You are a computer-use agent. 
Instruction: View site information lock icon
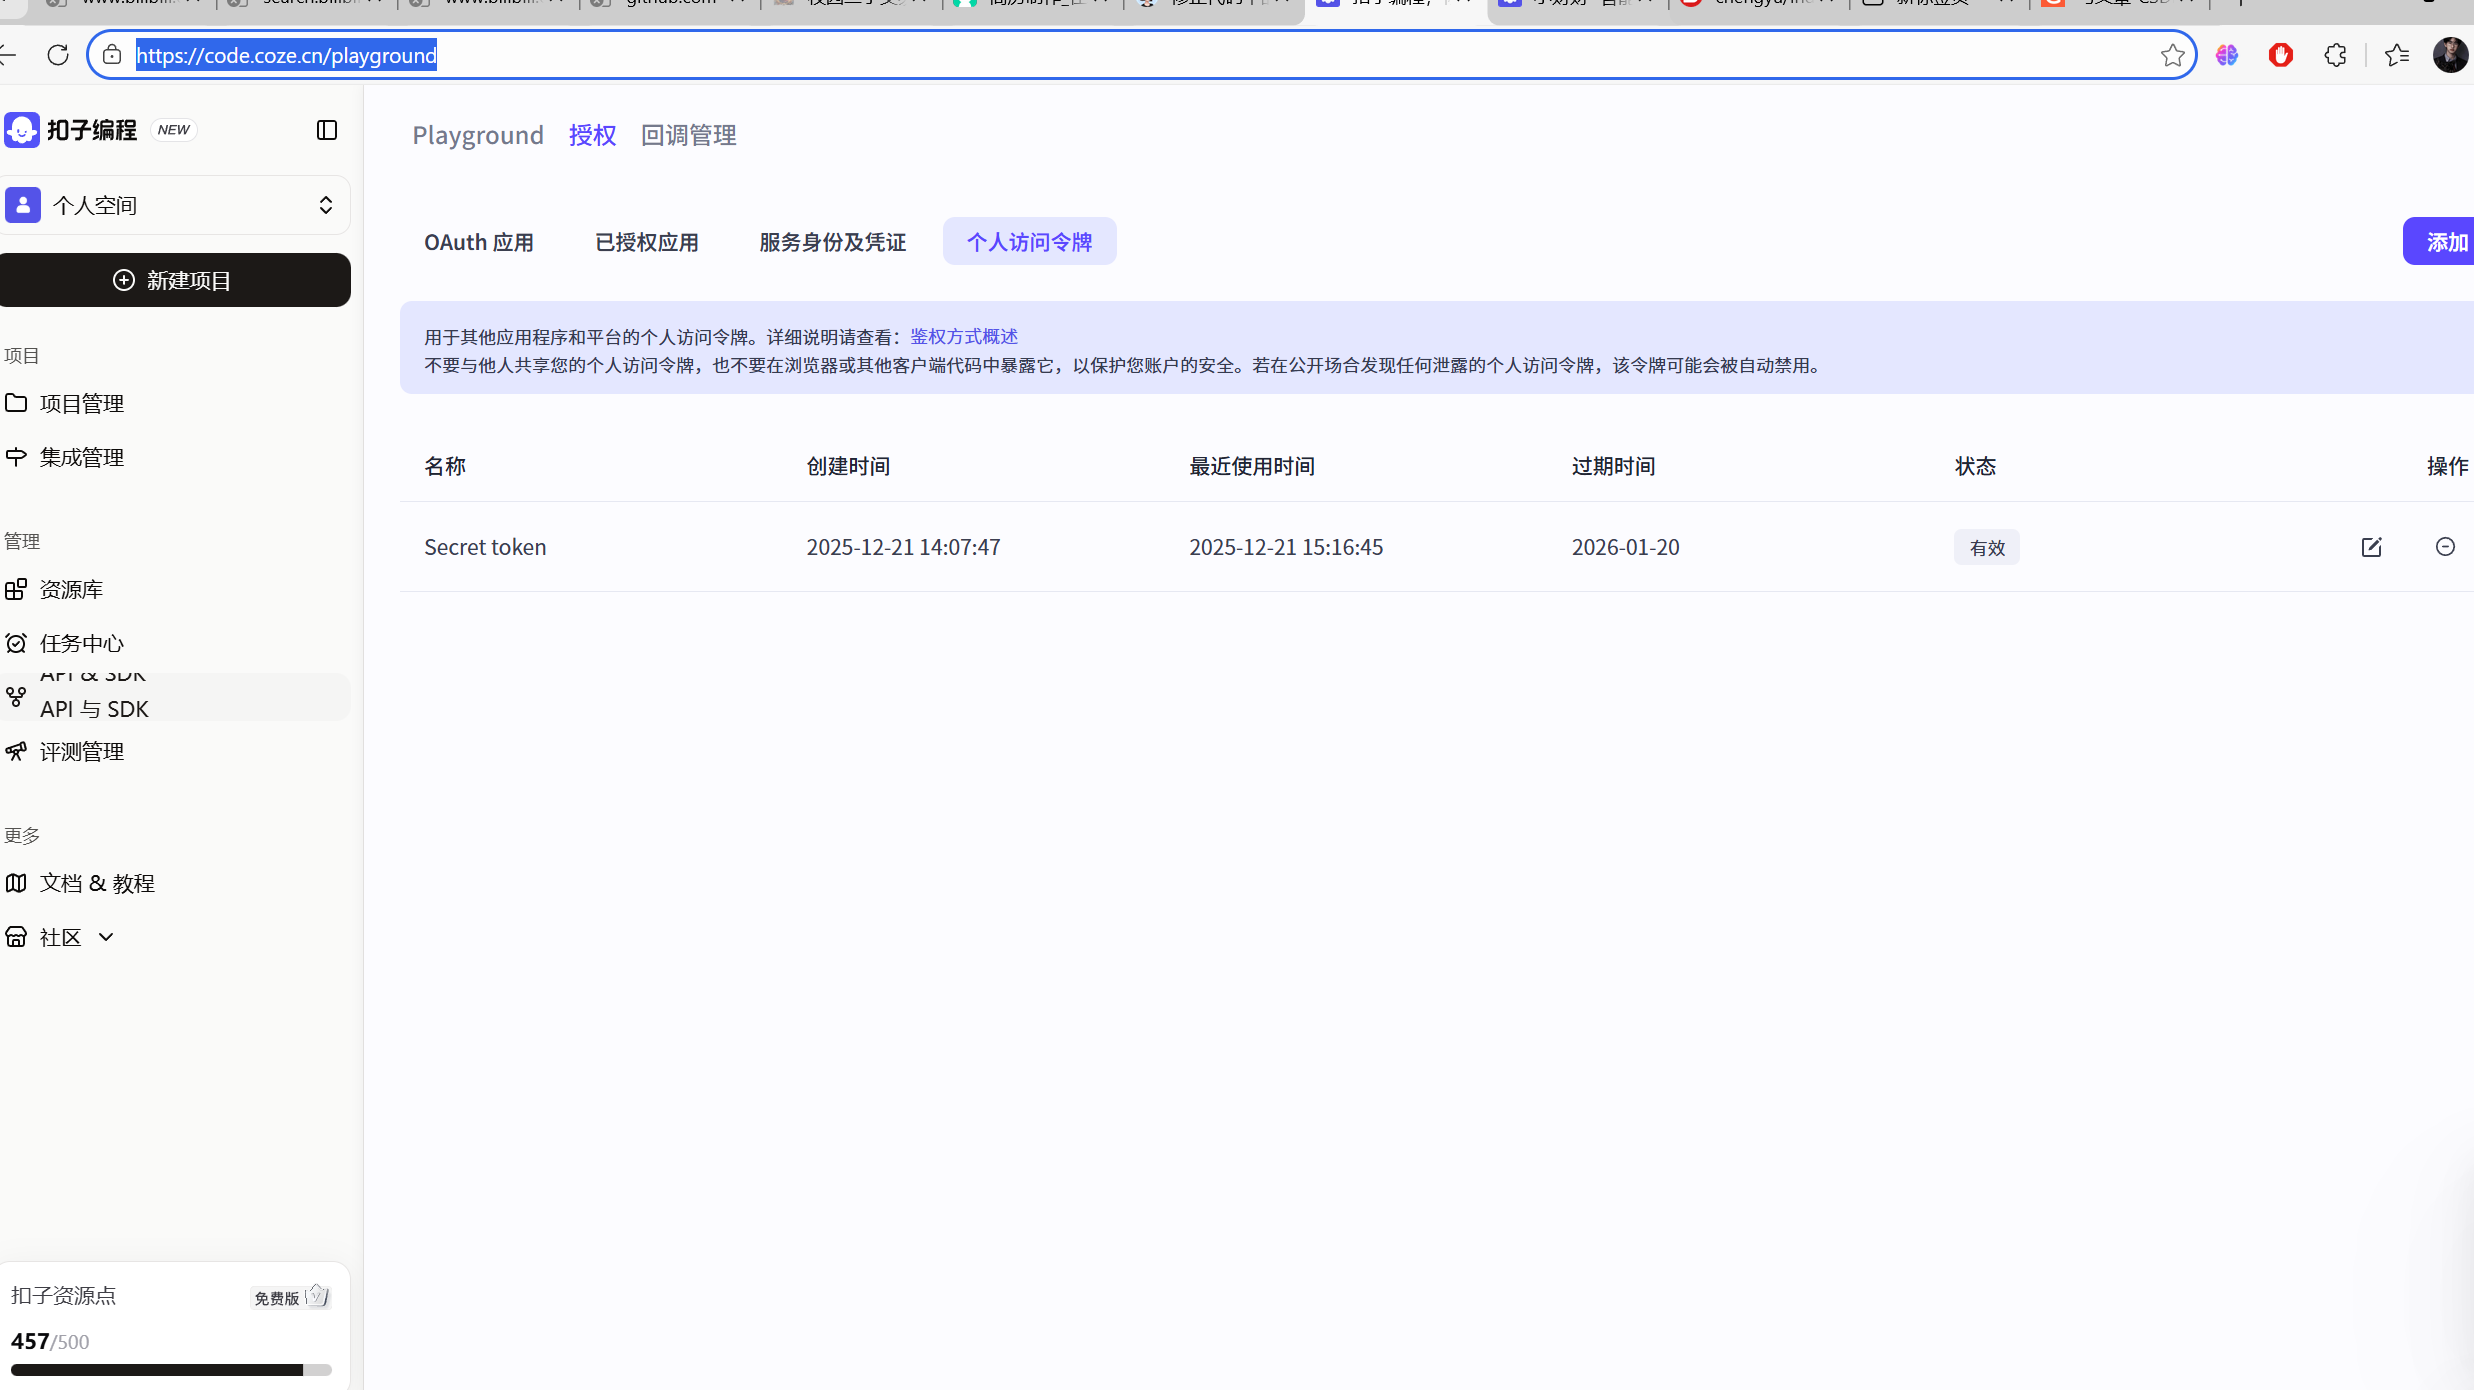(x=112, y=55)
